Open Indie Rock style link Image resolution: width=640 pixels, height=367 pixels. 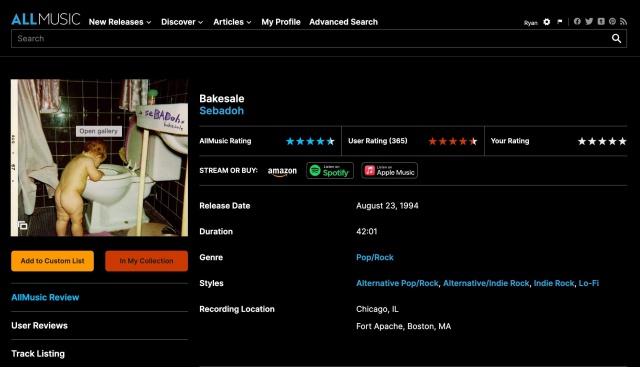[554, 283]
